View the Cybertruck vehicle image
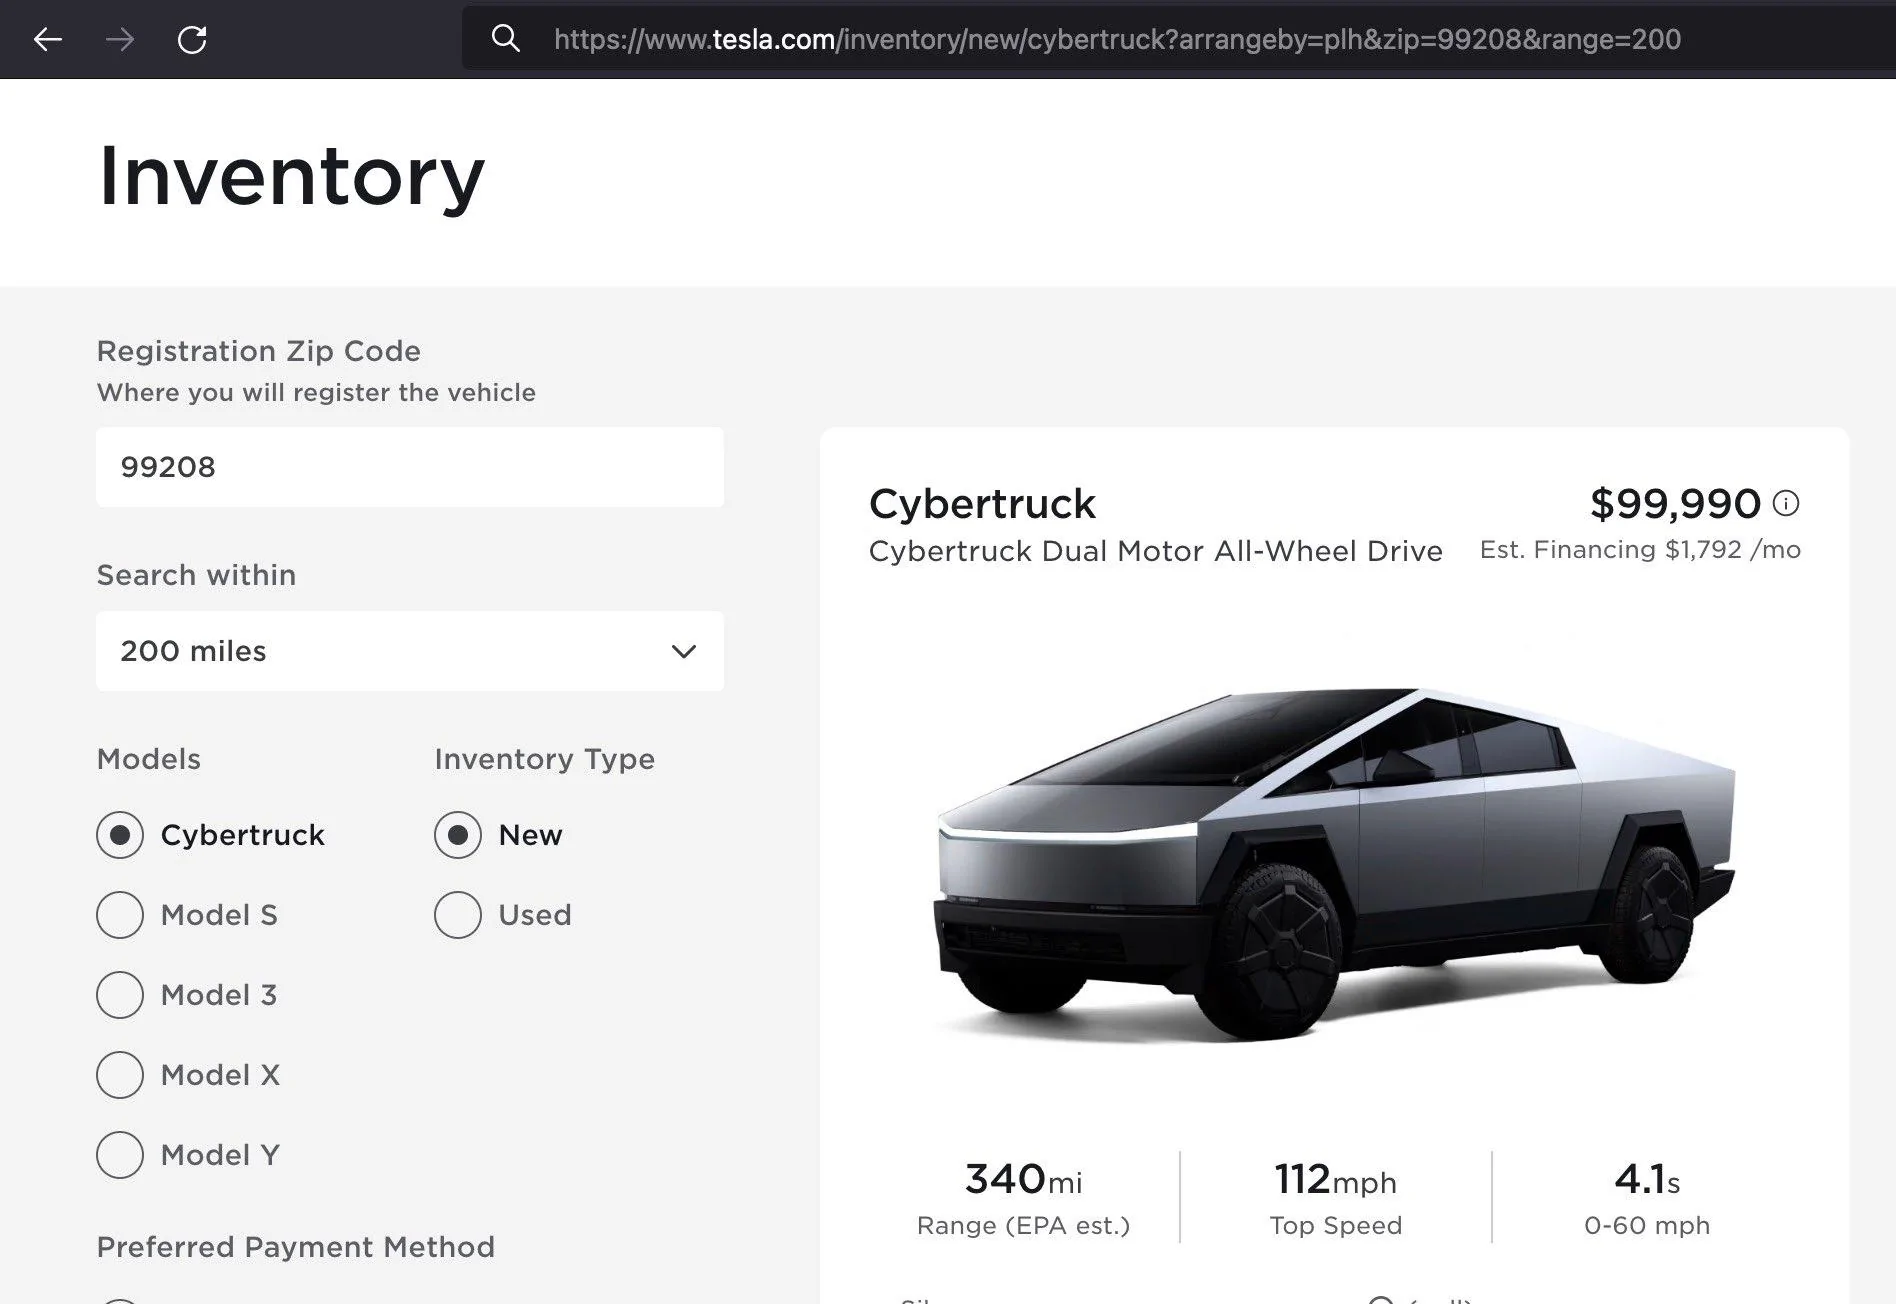Image resolution: width=1896 pixels, height=1304 pixels. (1335, 865)
